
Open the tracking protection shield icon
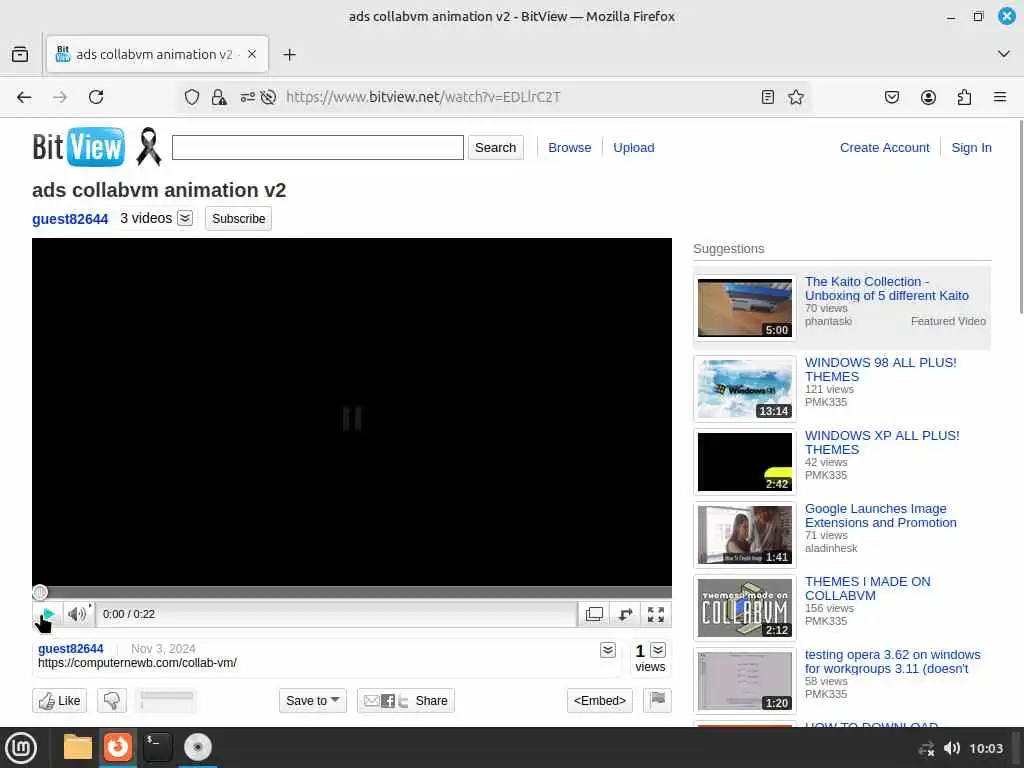pos(191,97)
